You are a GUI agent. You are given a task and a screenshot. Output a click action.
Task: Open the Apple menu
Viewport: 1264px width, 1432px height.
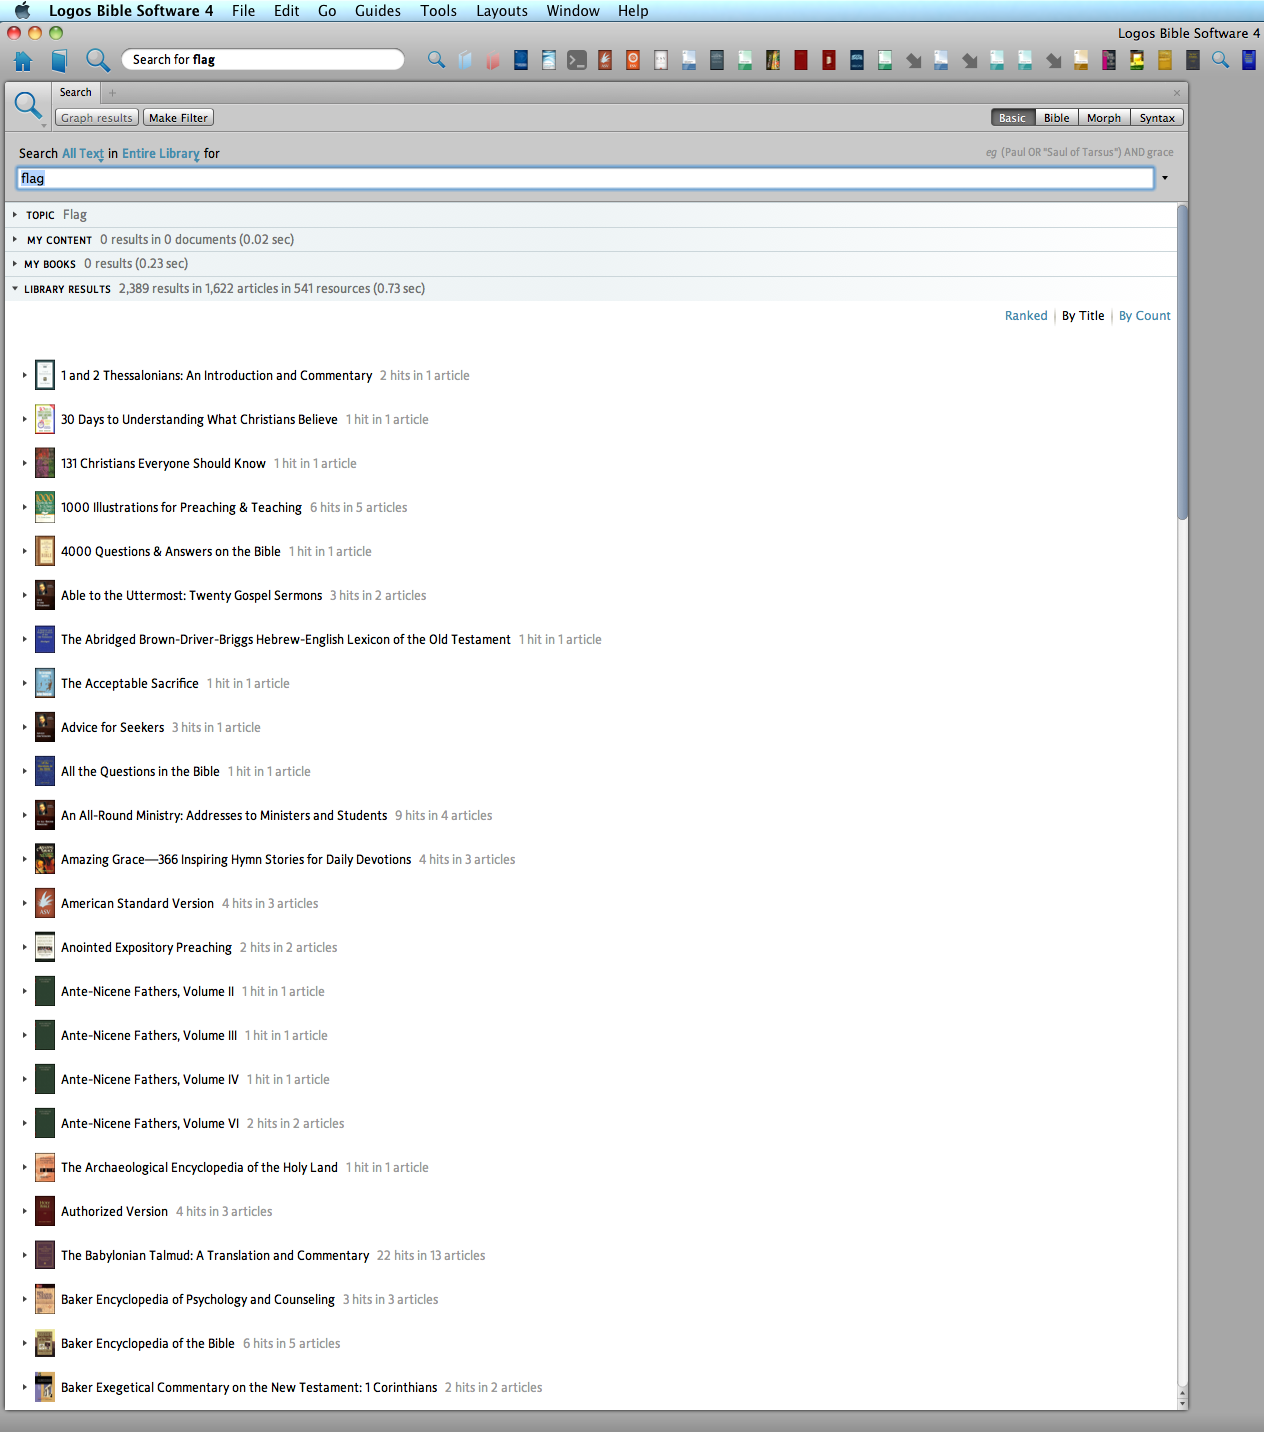(x=22, y=11)
